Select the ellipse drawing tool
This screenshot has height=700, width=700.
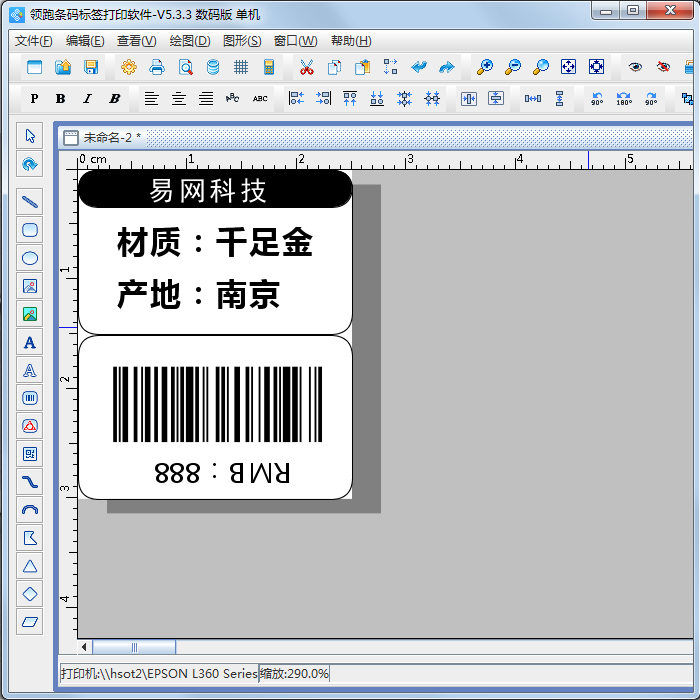coord(30,258)
